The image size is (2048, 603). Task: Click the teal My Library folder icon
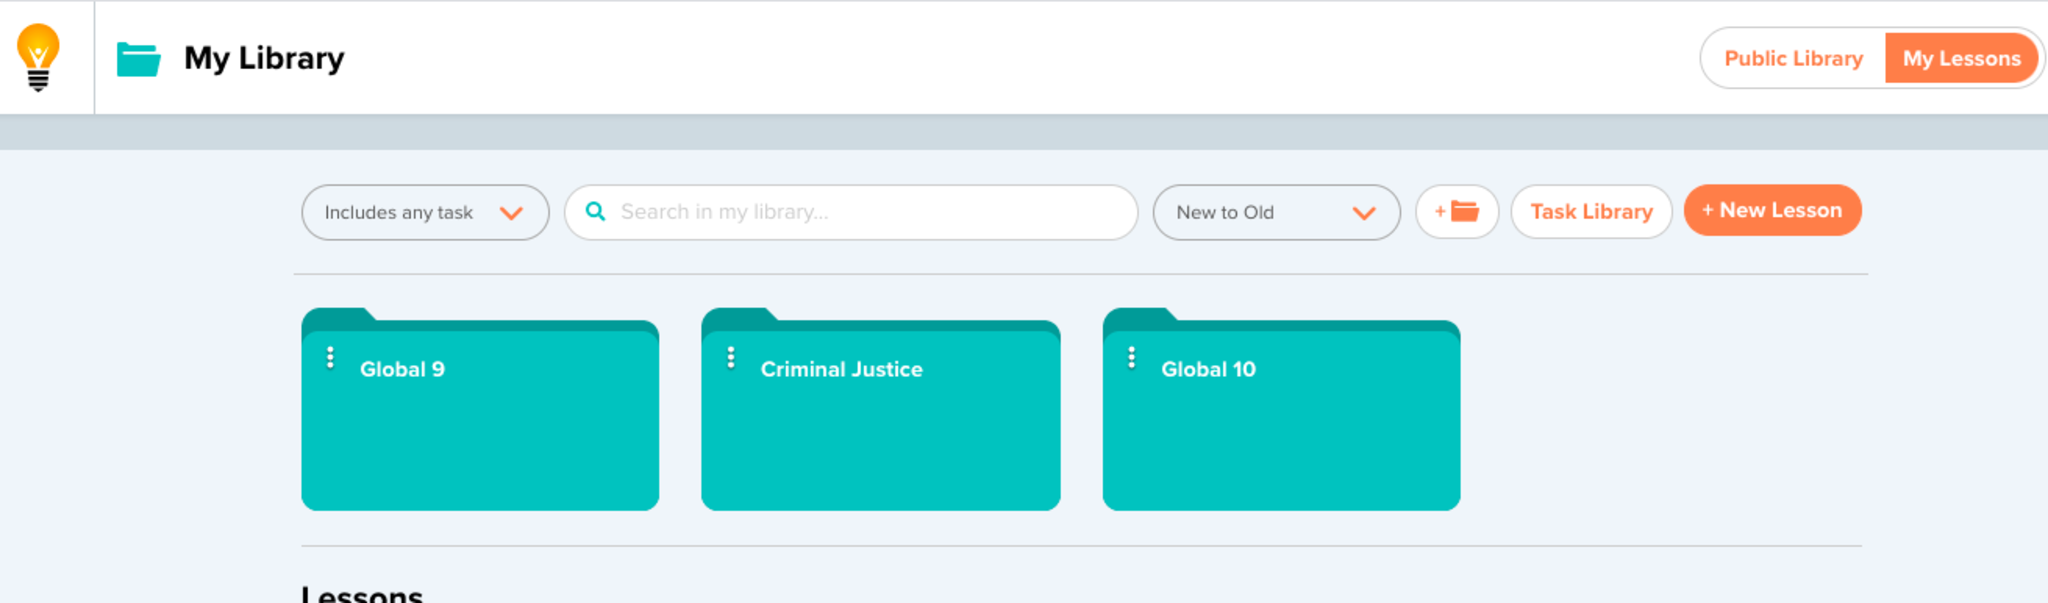tap(138, 59)
